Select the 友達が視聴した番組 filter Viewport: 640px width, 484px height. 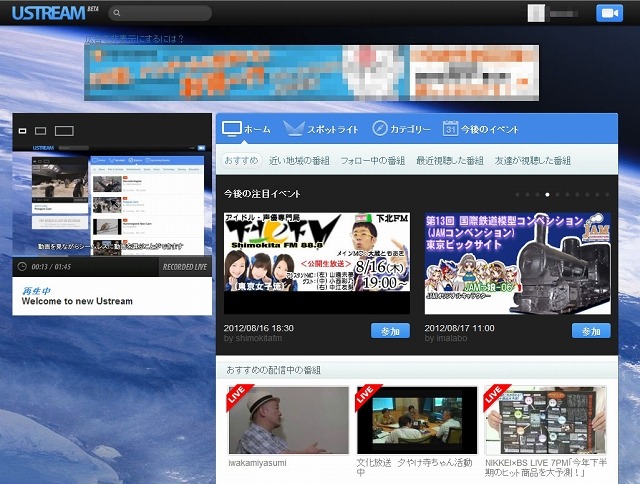pyautogui.click(x=533, y=161)
